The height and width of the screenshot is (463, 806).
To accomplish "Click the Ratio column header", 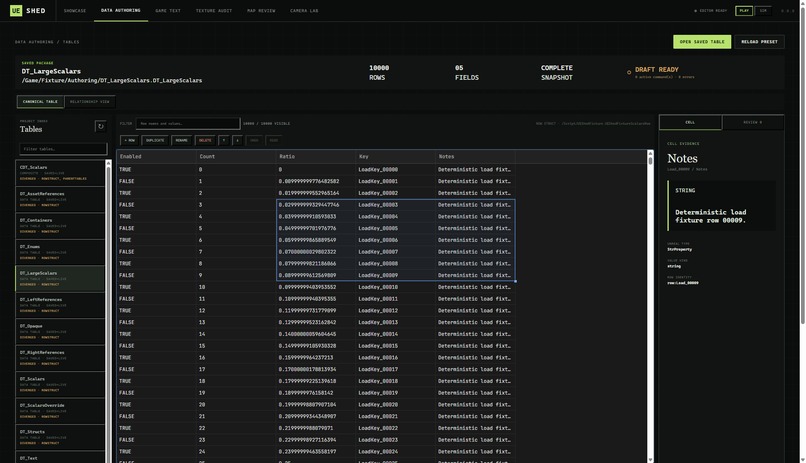I will coord(316,157).
